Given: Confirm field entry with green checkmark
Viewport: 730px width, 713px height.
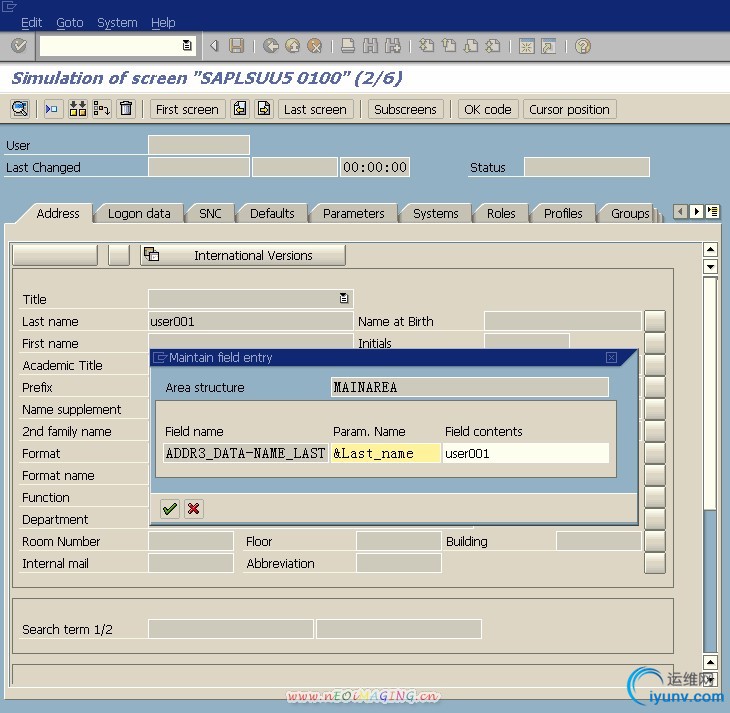Looking at the screenshot, I should 170,508.
